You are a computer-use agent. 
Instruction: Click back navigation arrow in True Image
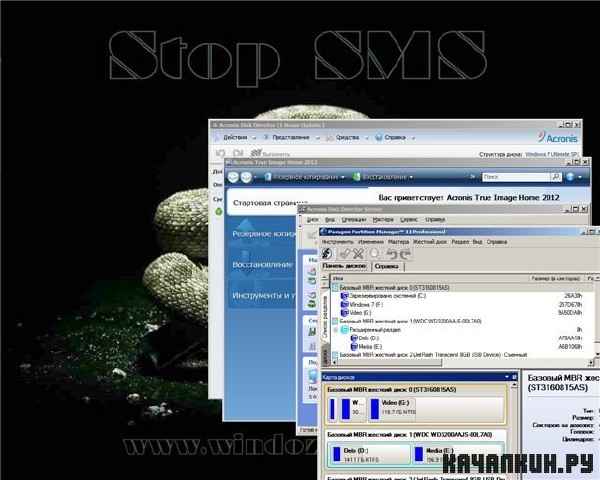point(233,177)
